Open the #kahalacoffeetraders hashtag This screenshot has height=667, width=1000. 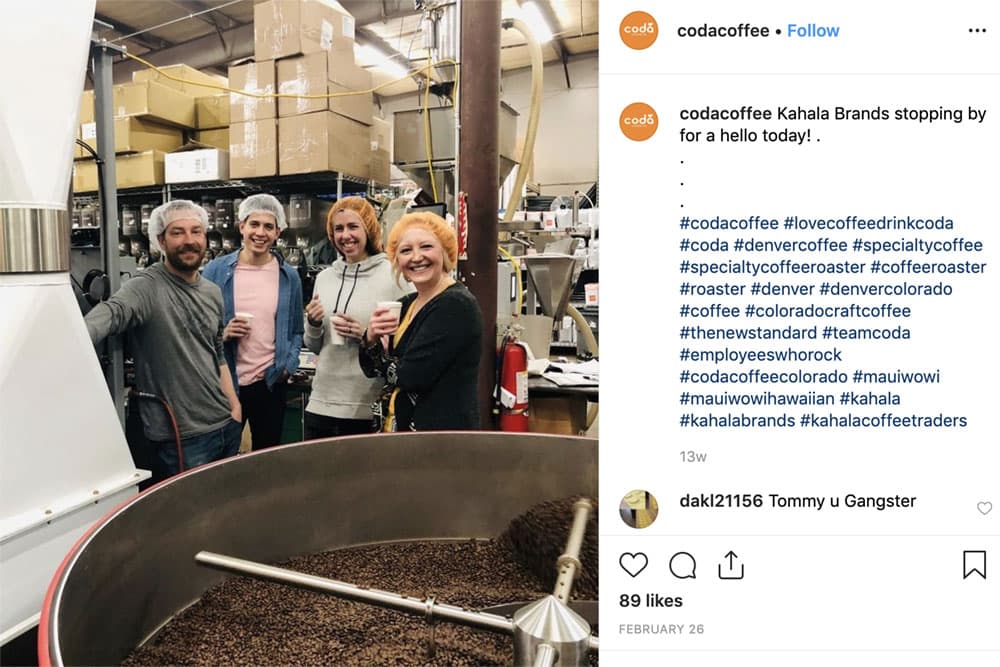(883, 420)
